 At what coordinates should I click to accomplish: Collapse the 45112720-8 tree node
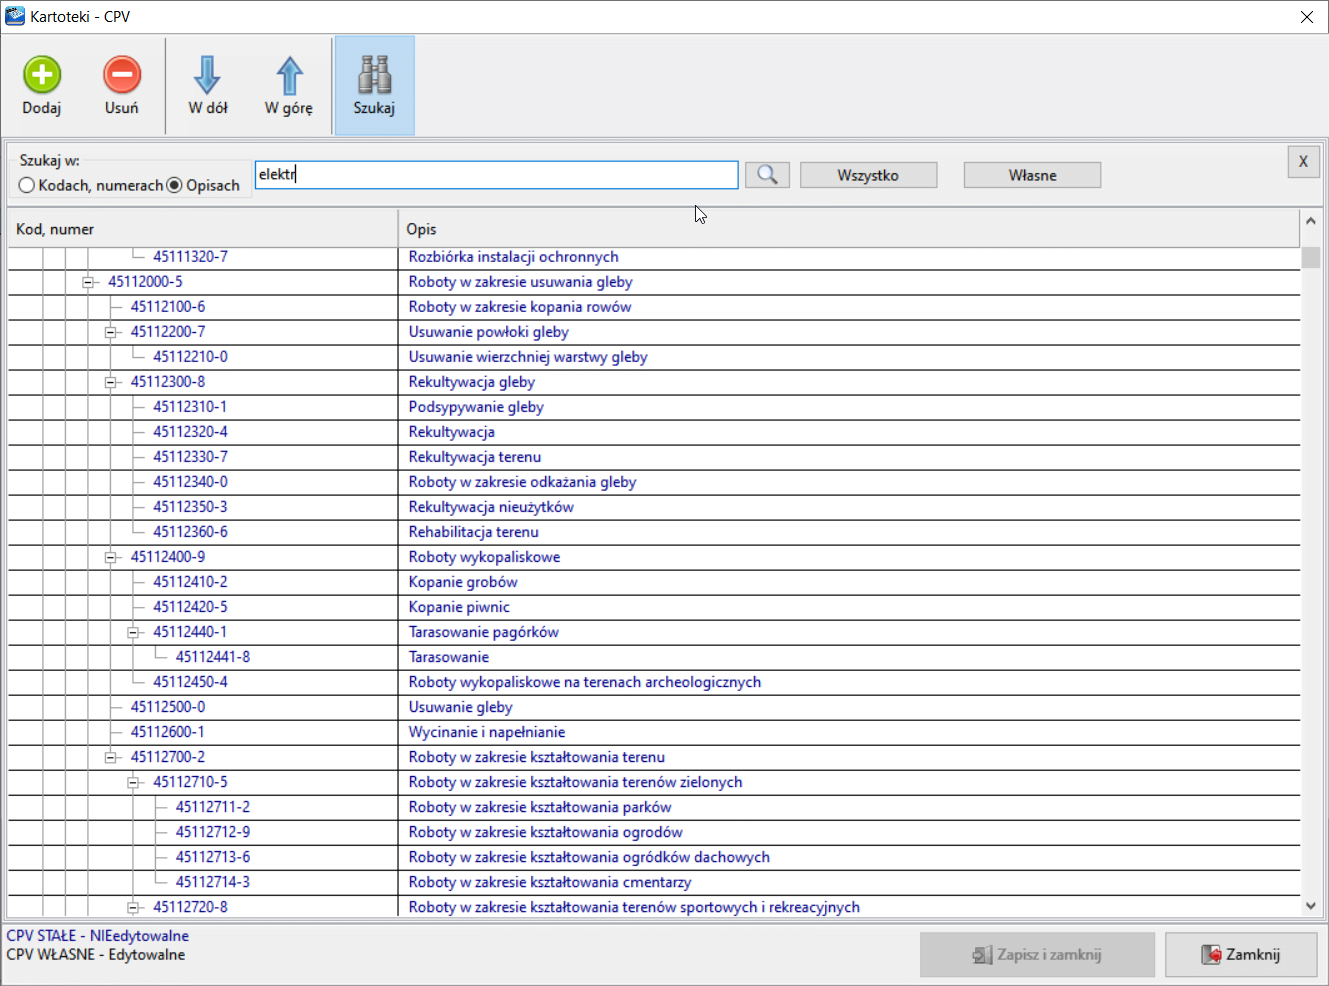(x=133, y=907)
